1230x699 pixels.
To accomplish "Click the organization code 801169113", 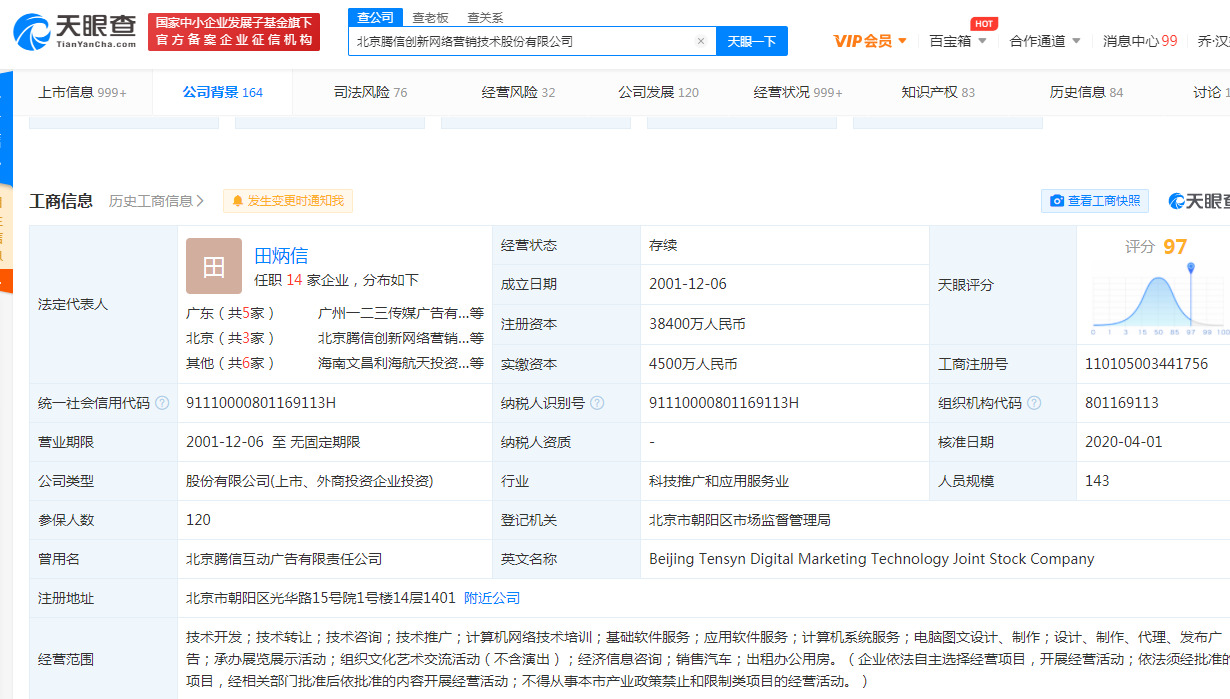I will 1122,403.
